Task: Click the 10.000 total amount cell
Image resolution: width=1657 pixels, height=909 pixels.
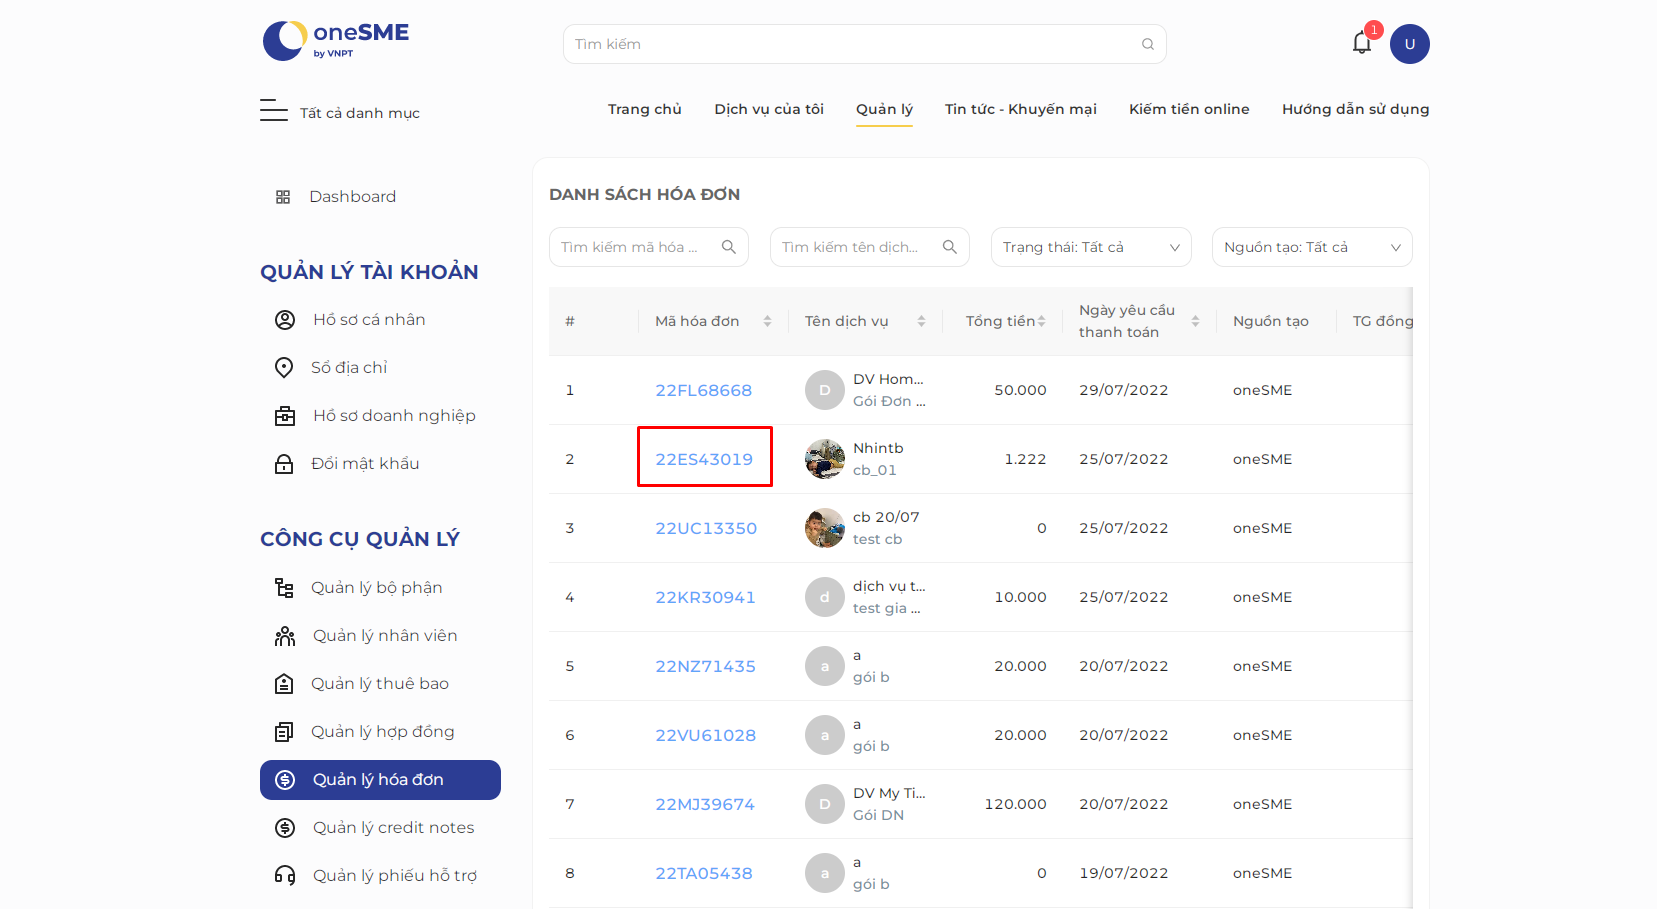Action: [x=1021, y=597]
